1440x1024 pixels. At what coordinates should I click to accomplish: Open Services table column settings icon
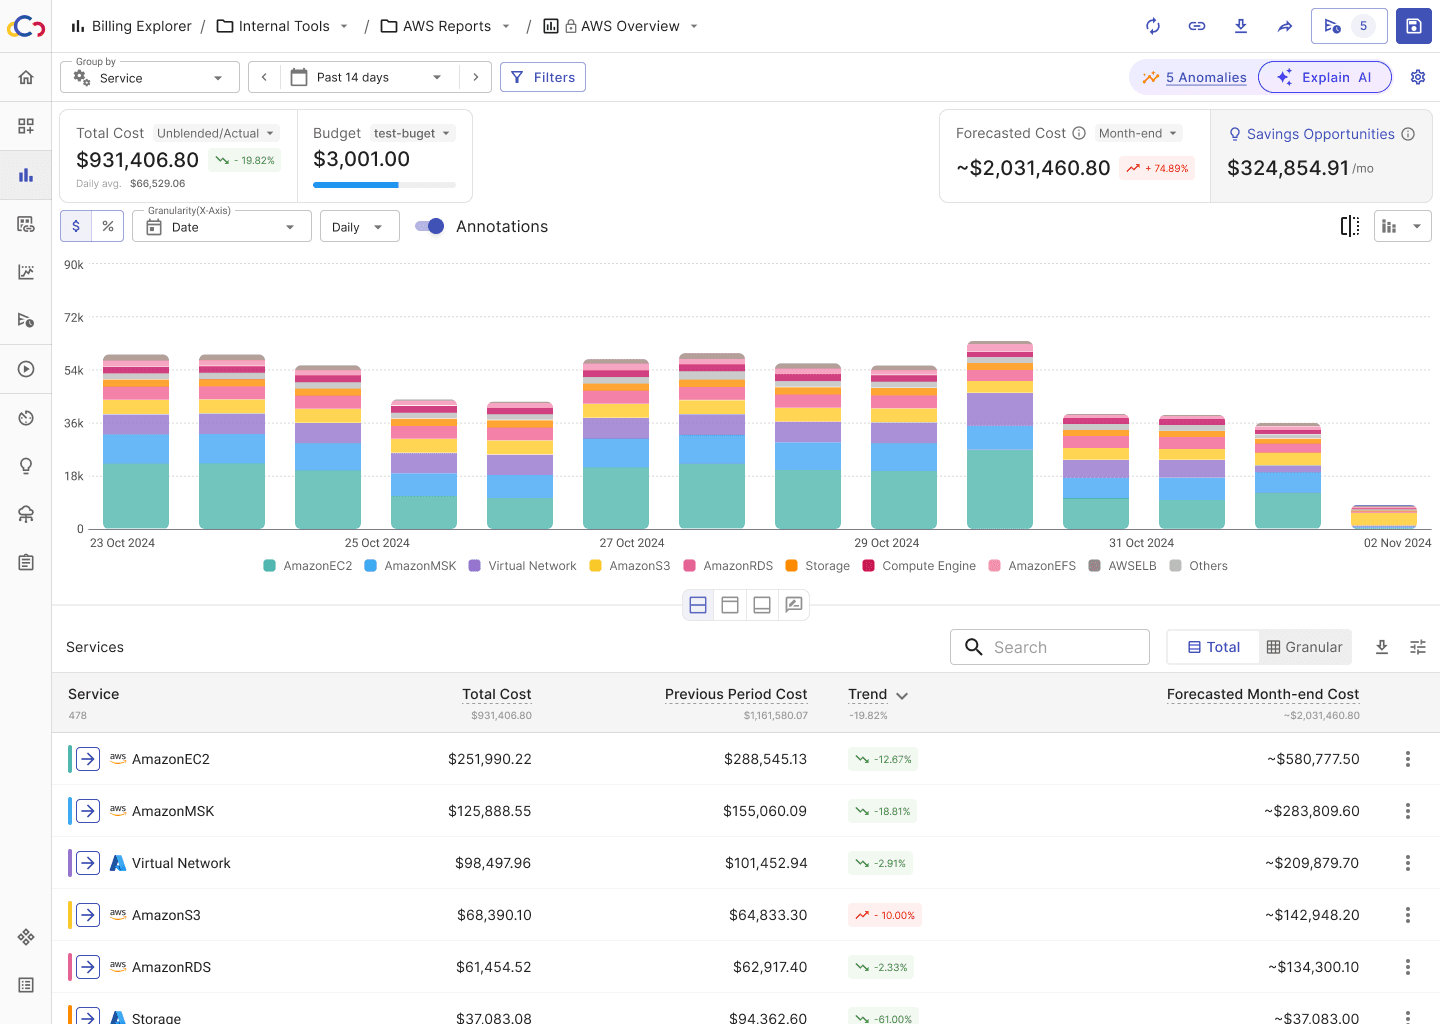tap(1418, 647)
